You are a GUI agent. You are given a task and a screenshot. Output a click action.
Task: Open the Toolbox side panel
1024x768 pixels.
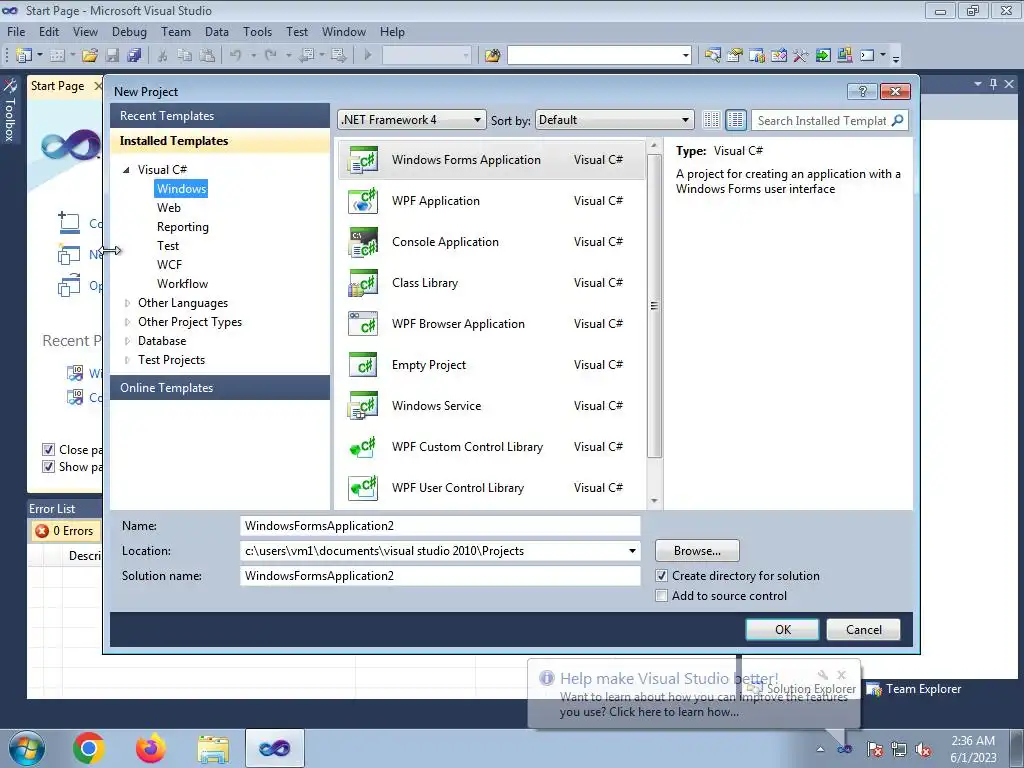click(x=10, y=112)
